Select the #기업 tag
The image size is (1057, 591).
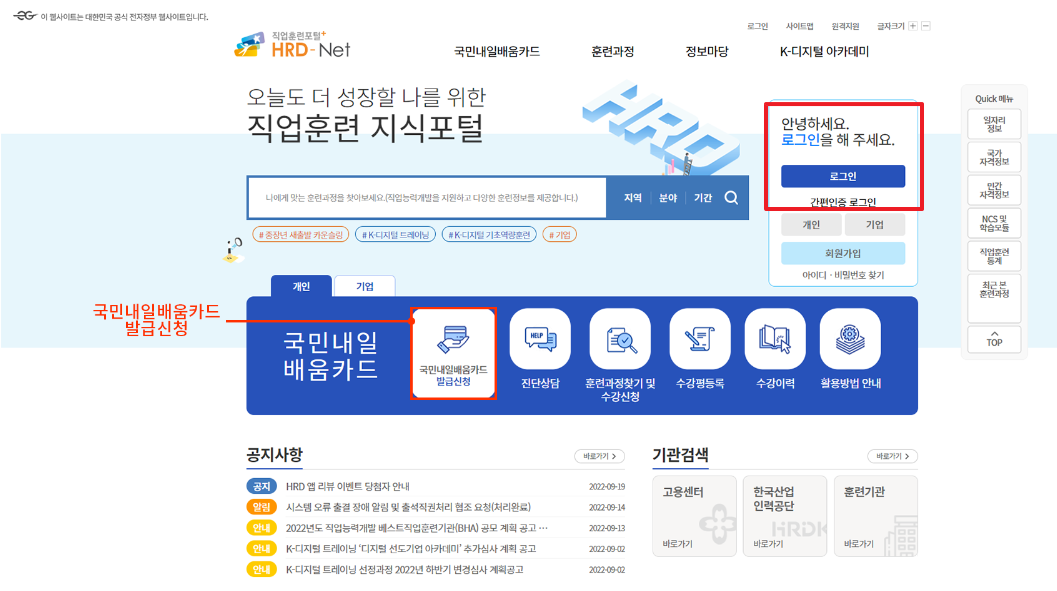[560, 235]
